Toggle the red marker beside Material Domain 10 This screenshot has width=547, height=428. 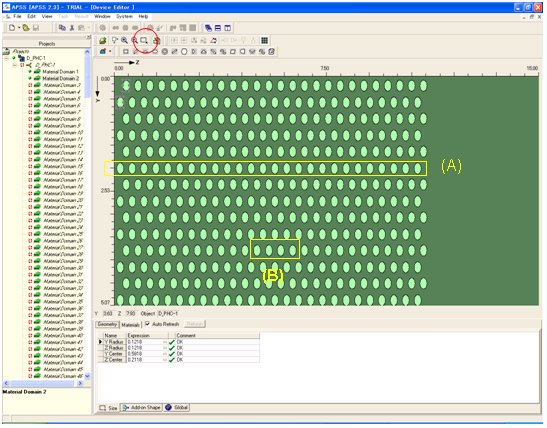pos(30,133)
